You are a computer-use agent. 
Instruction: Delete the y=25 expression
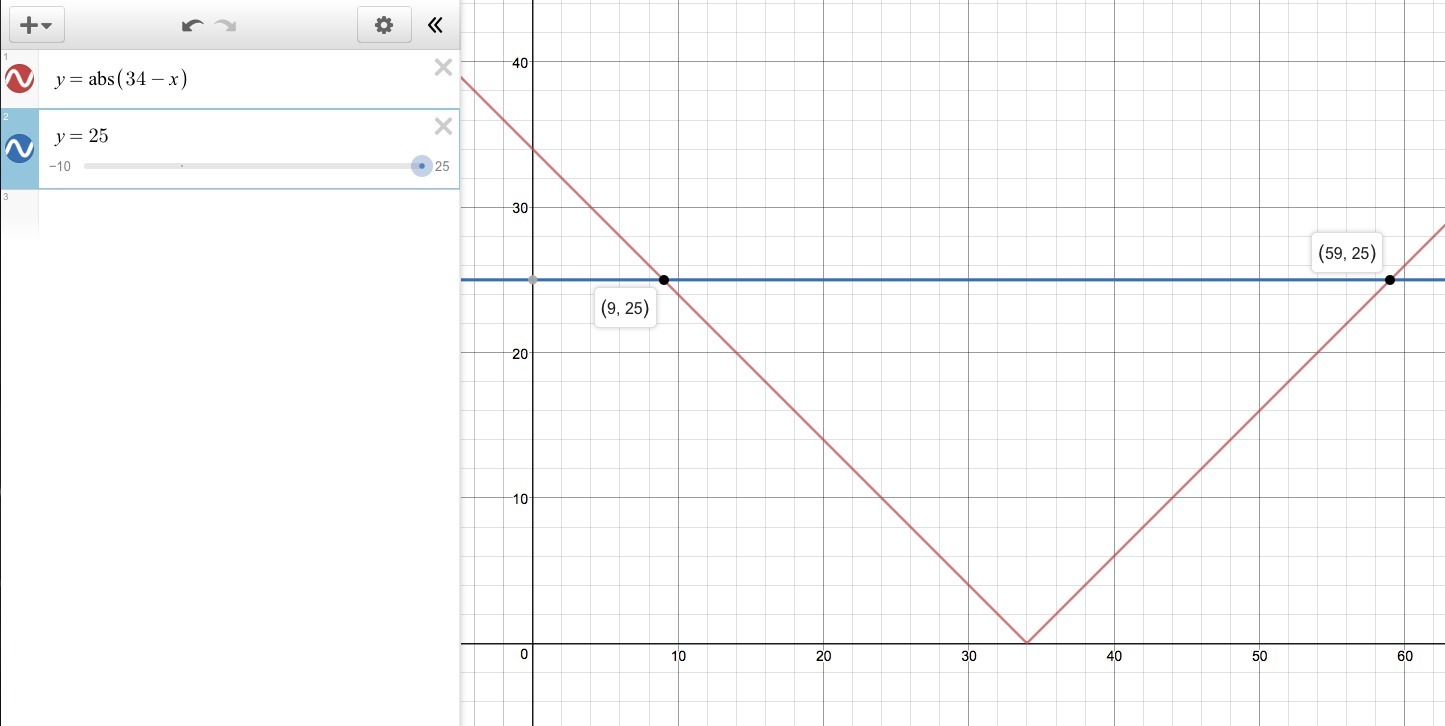(x=443, y=126)
